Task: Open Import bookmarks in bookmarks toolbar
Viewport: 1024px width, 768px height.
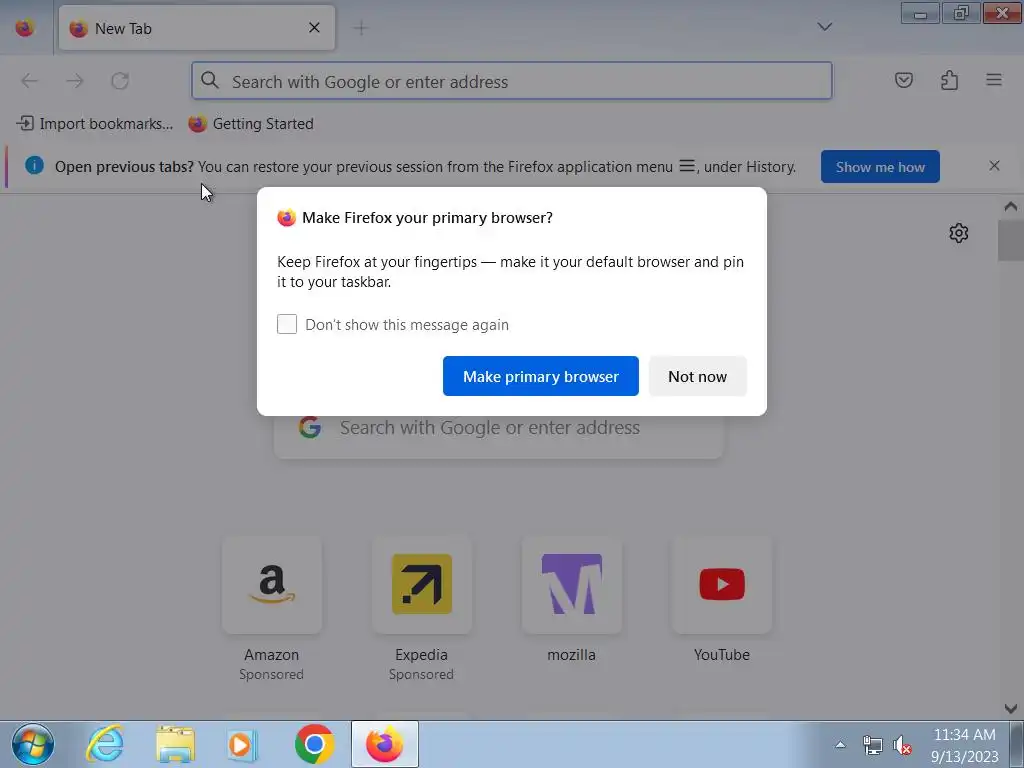Action: tap(95, 123)
